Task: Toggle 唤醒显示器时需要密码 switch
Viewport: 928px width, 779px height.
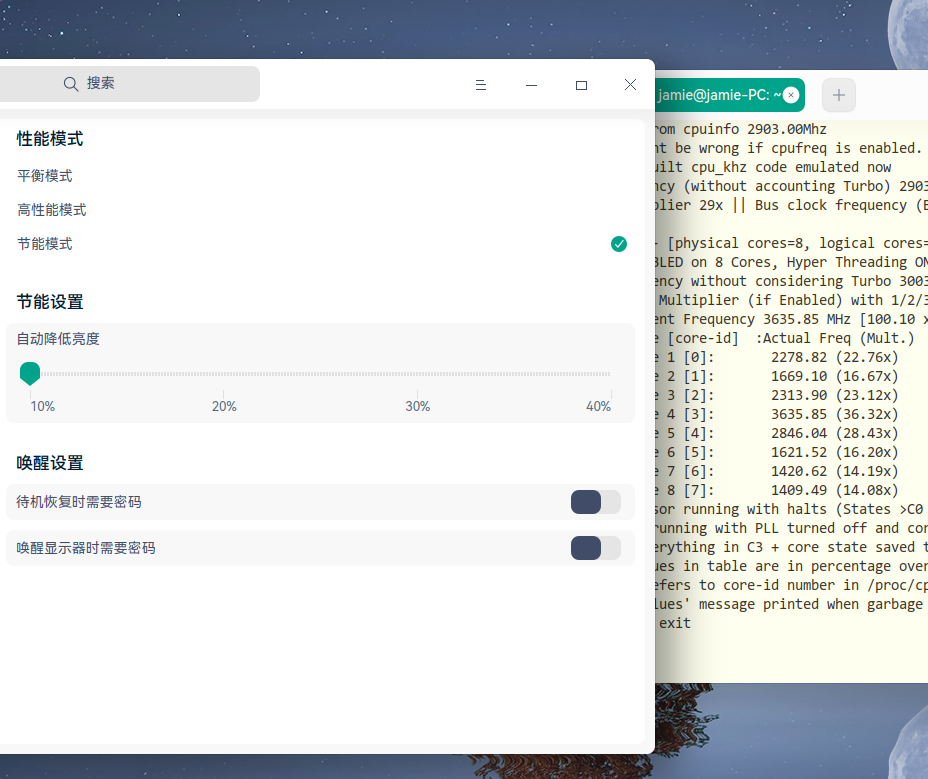Action: (x=595, y=548)
